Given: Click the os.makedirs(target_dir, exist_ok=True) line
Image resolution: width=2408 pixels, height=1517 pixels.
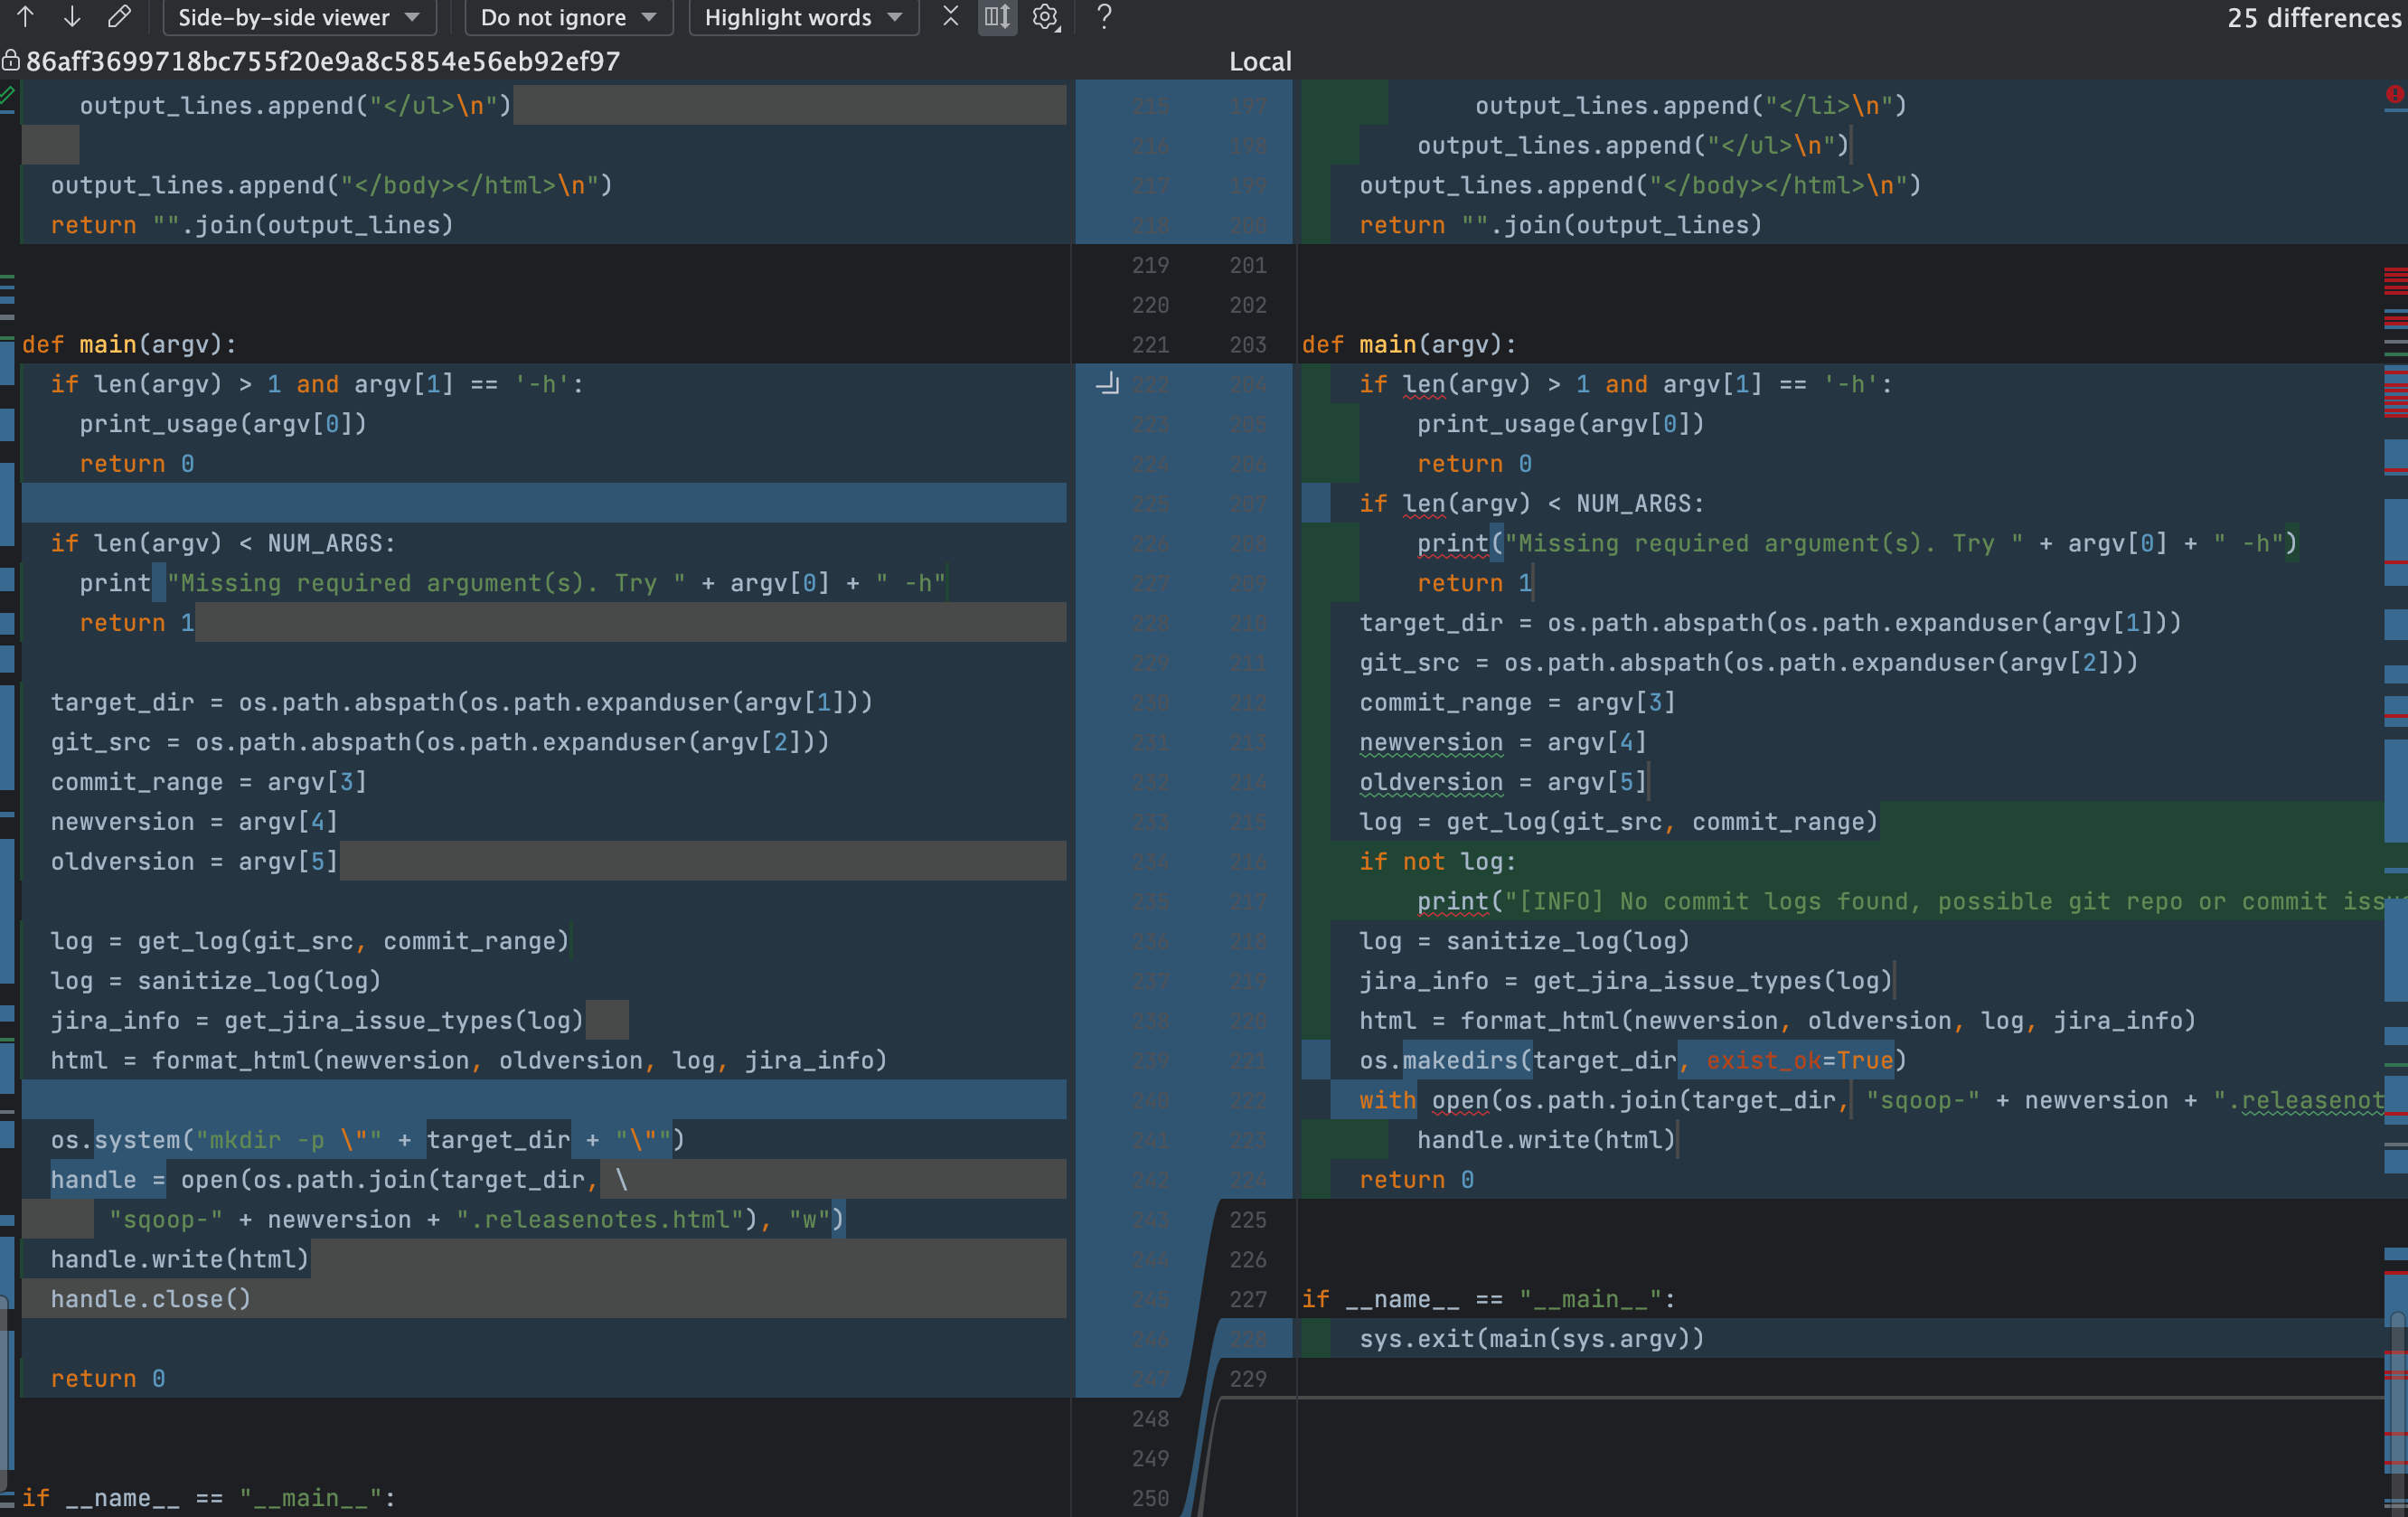Looking at the screenshot, I should tap(1633, 1060).
